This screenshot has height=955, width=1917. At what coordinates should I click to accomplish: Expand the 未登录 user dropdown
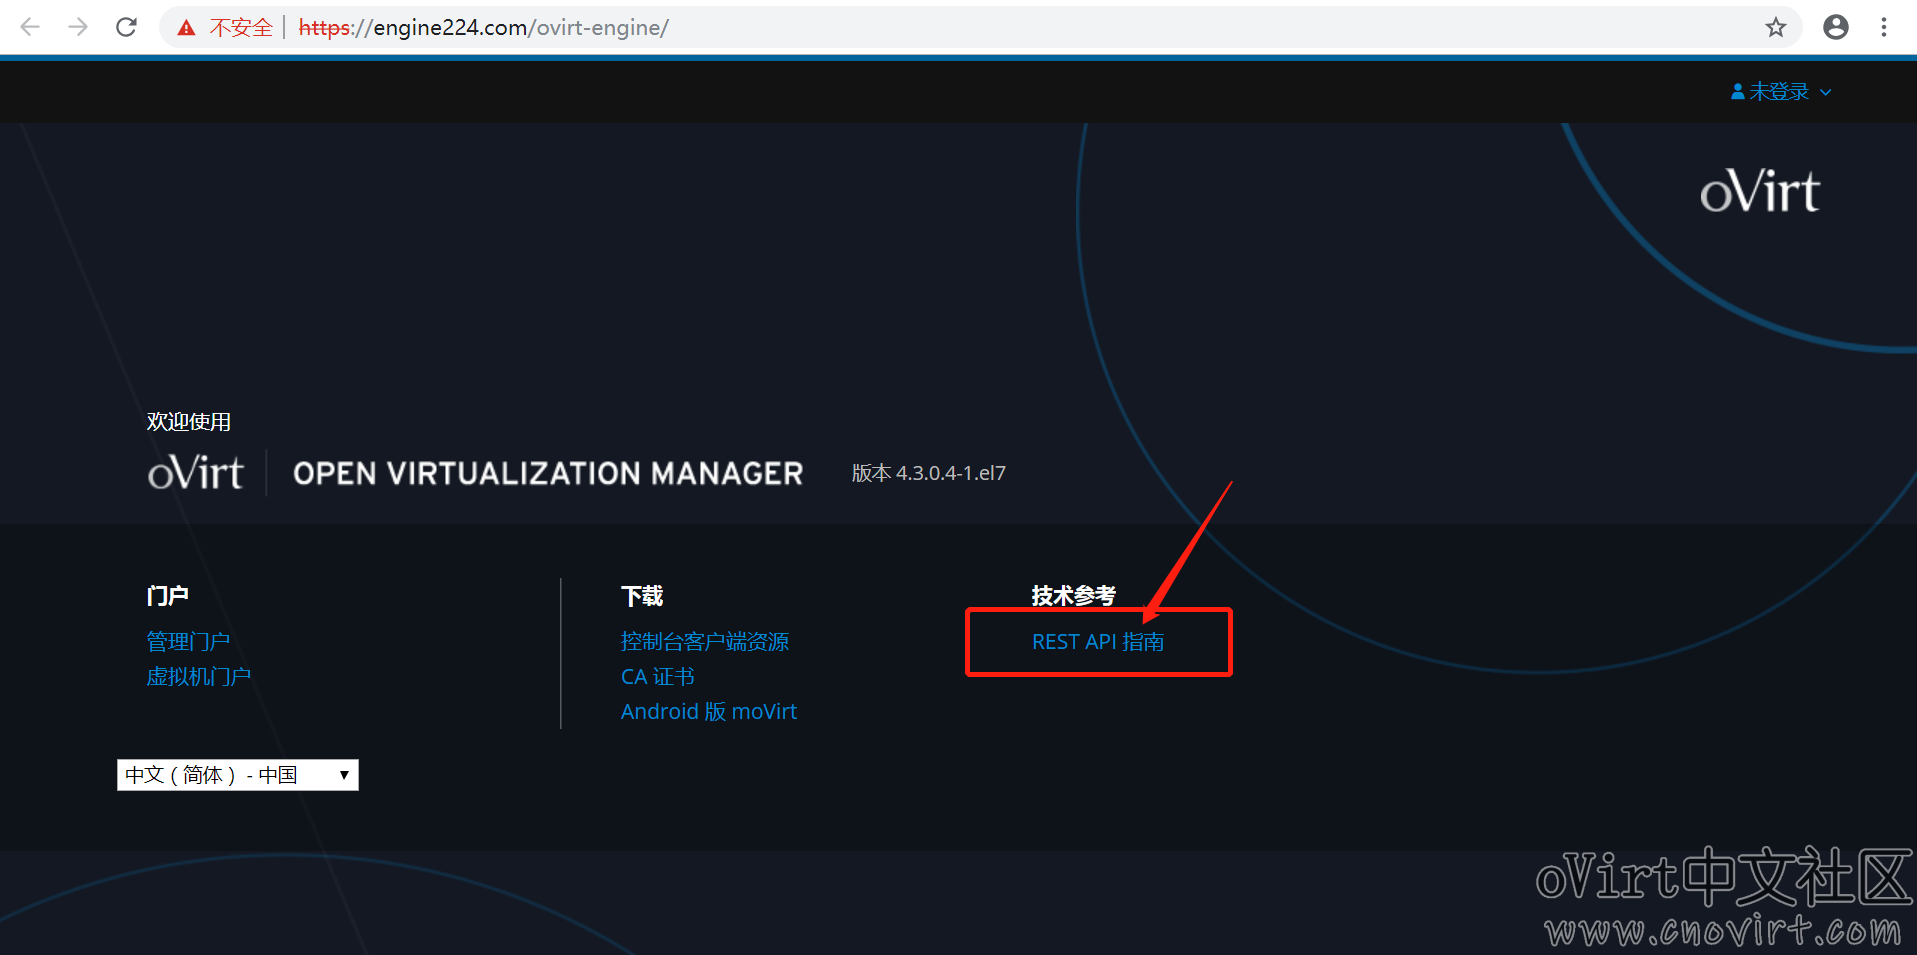coord(1781,92)
